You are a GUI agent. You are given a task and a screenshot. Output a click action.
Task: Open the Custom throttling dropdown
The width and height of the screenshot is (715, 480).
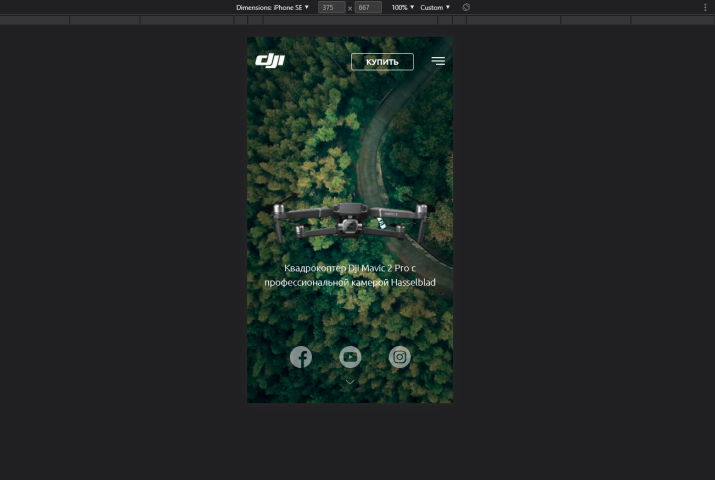pos(435,7)
